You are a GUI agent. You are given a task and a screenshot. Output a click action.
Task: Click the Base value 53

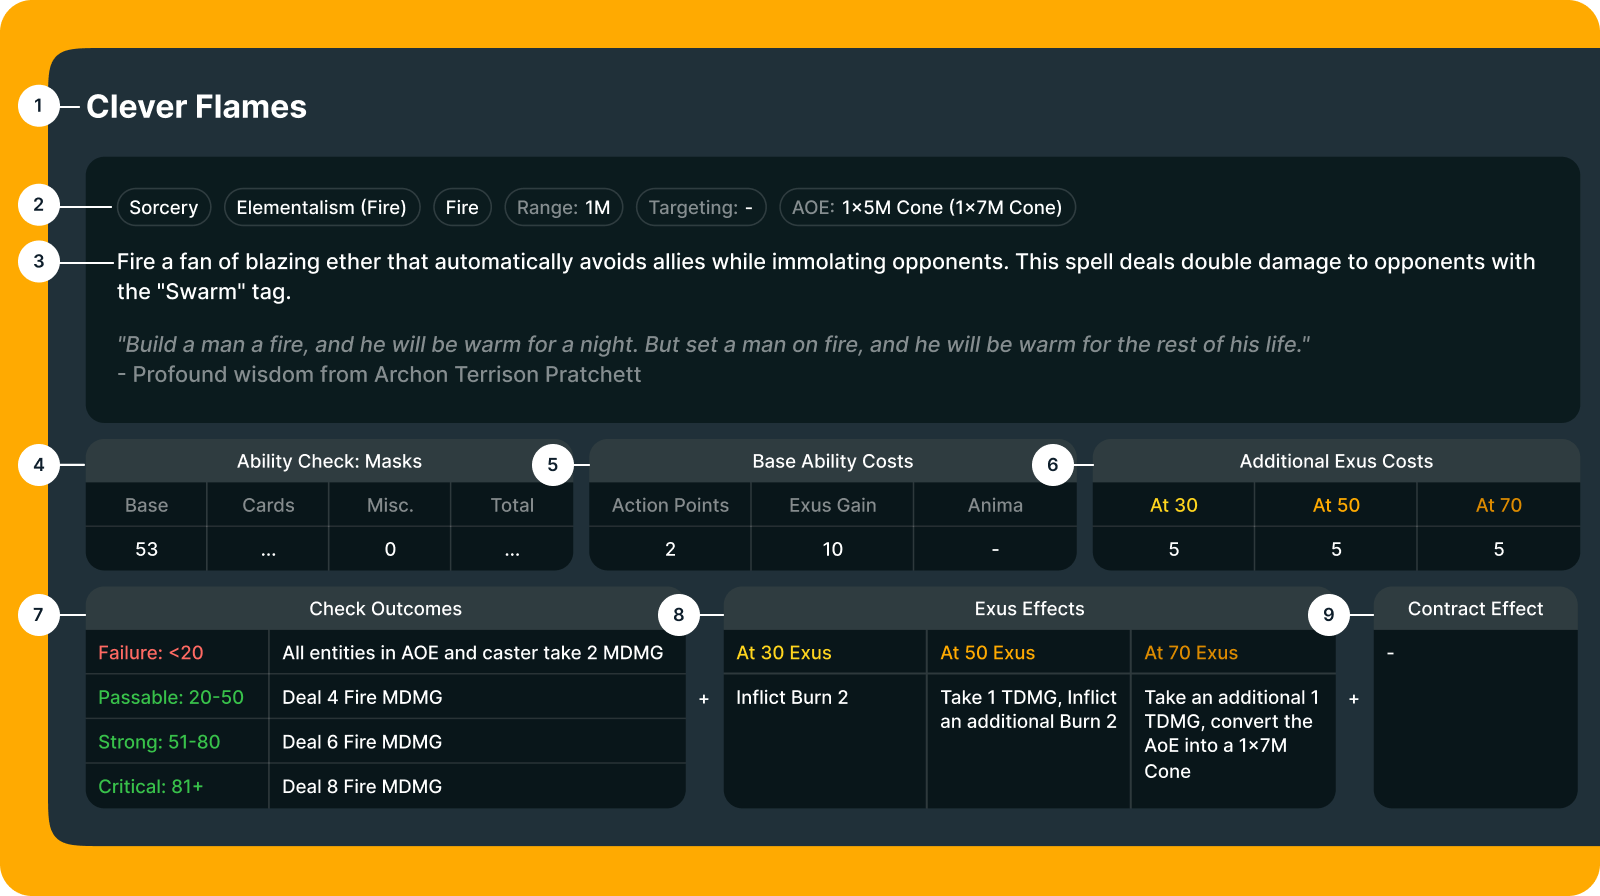[147, 549]
